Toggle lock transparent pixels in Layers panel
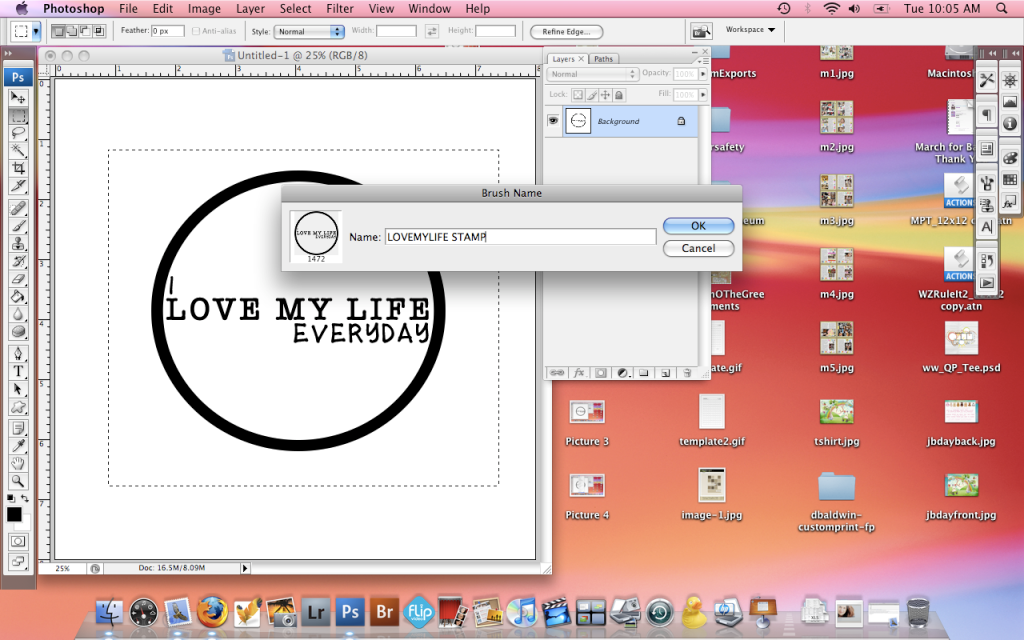 (x=578, y=95)
